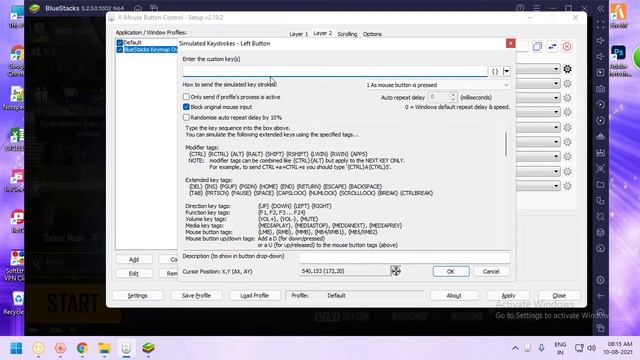The image size is (640, 360).
Task: Open dropdown arrow beside curly braces button
Action: 507,71
